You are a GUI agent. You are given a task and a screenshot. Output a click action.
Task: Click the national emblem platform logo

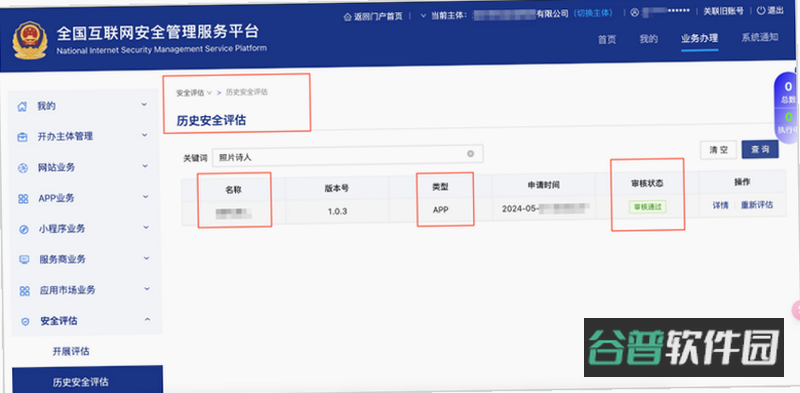click(30, 40)
